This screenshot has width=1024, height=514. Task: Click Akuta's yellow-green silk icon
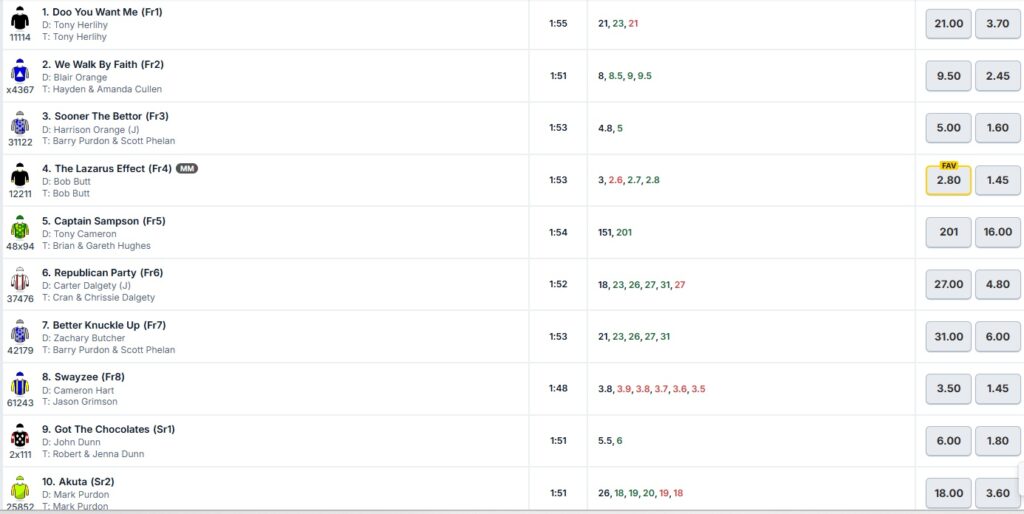(x=20, y=488)
